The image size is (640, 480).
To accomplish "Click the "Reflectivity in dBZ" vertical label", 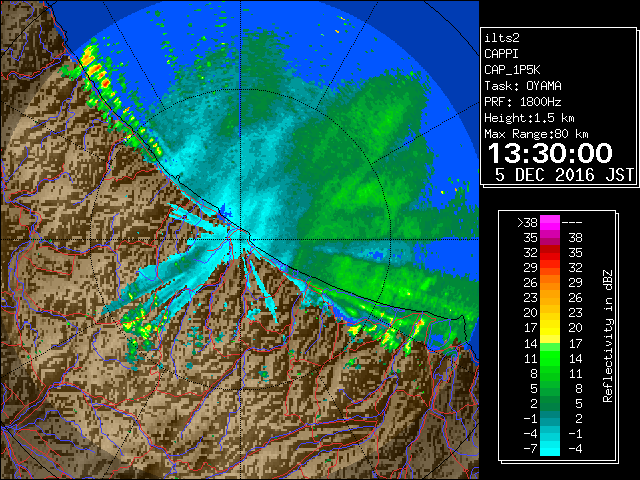I will (x=607, y=336).
